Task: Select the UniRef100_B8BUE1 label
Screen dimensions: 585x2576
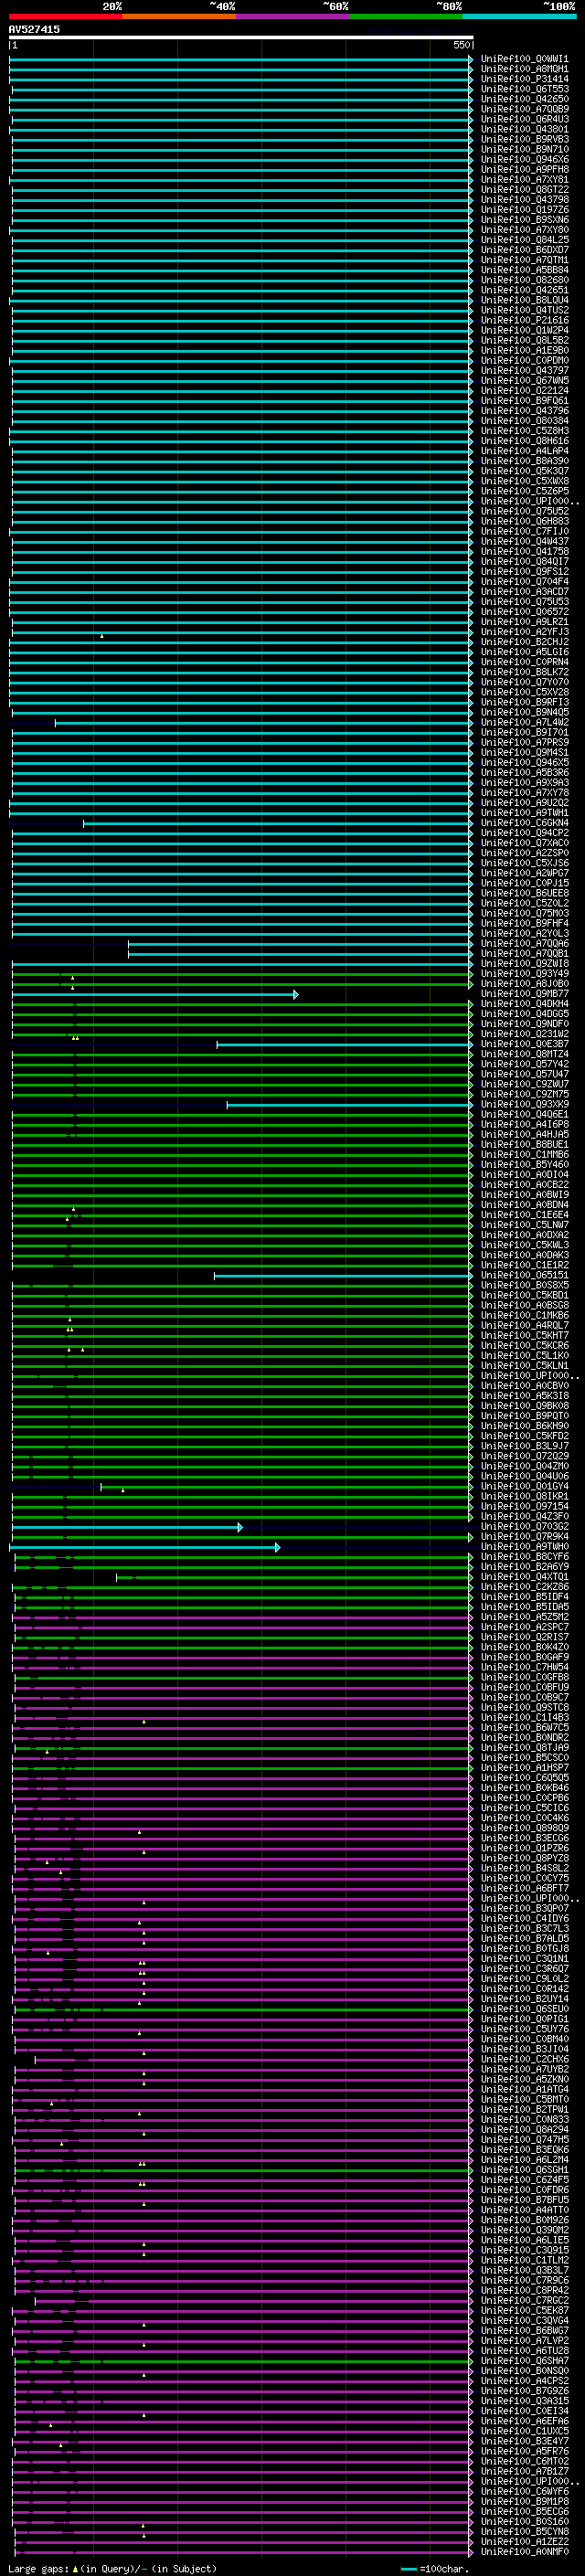Action: coord(524,1145)
